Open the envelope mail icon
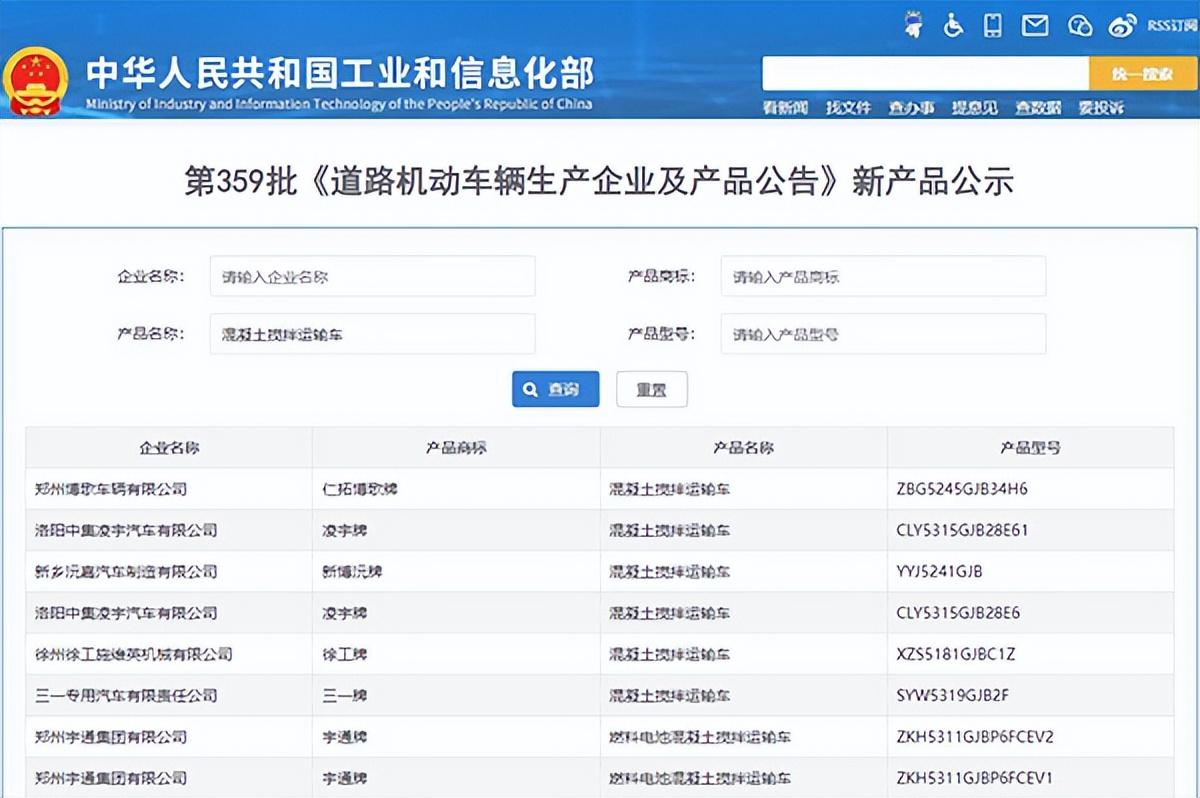 pyautogui.click(x=1035, y=26)
